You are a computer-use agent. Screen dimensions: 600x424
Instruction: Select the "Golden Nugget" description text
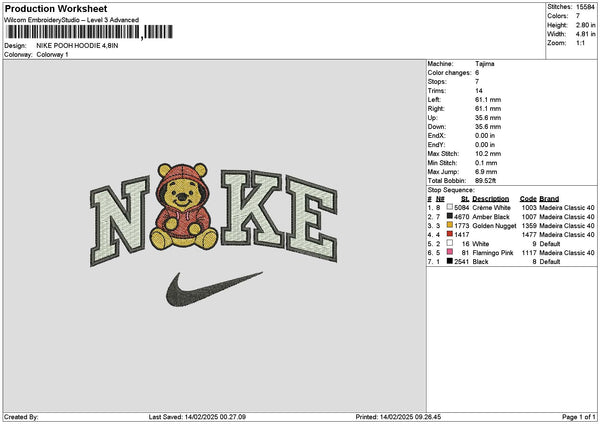pyautogui.click(x=494, y=226)
